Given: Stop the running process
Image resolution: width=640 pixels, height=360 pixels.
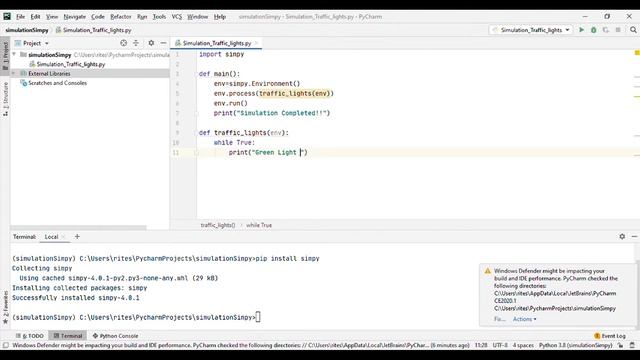Looking at the screenshot, I should click(x=618, y=30).
